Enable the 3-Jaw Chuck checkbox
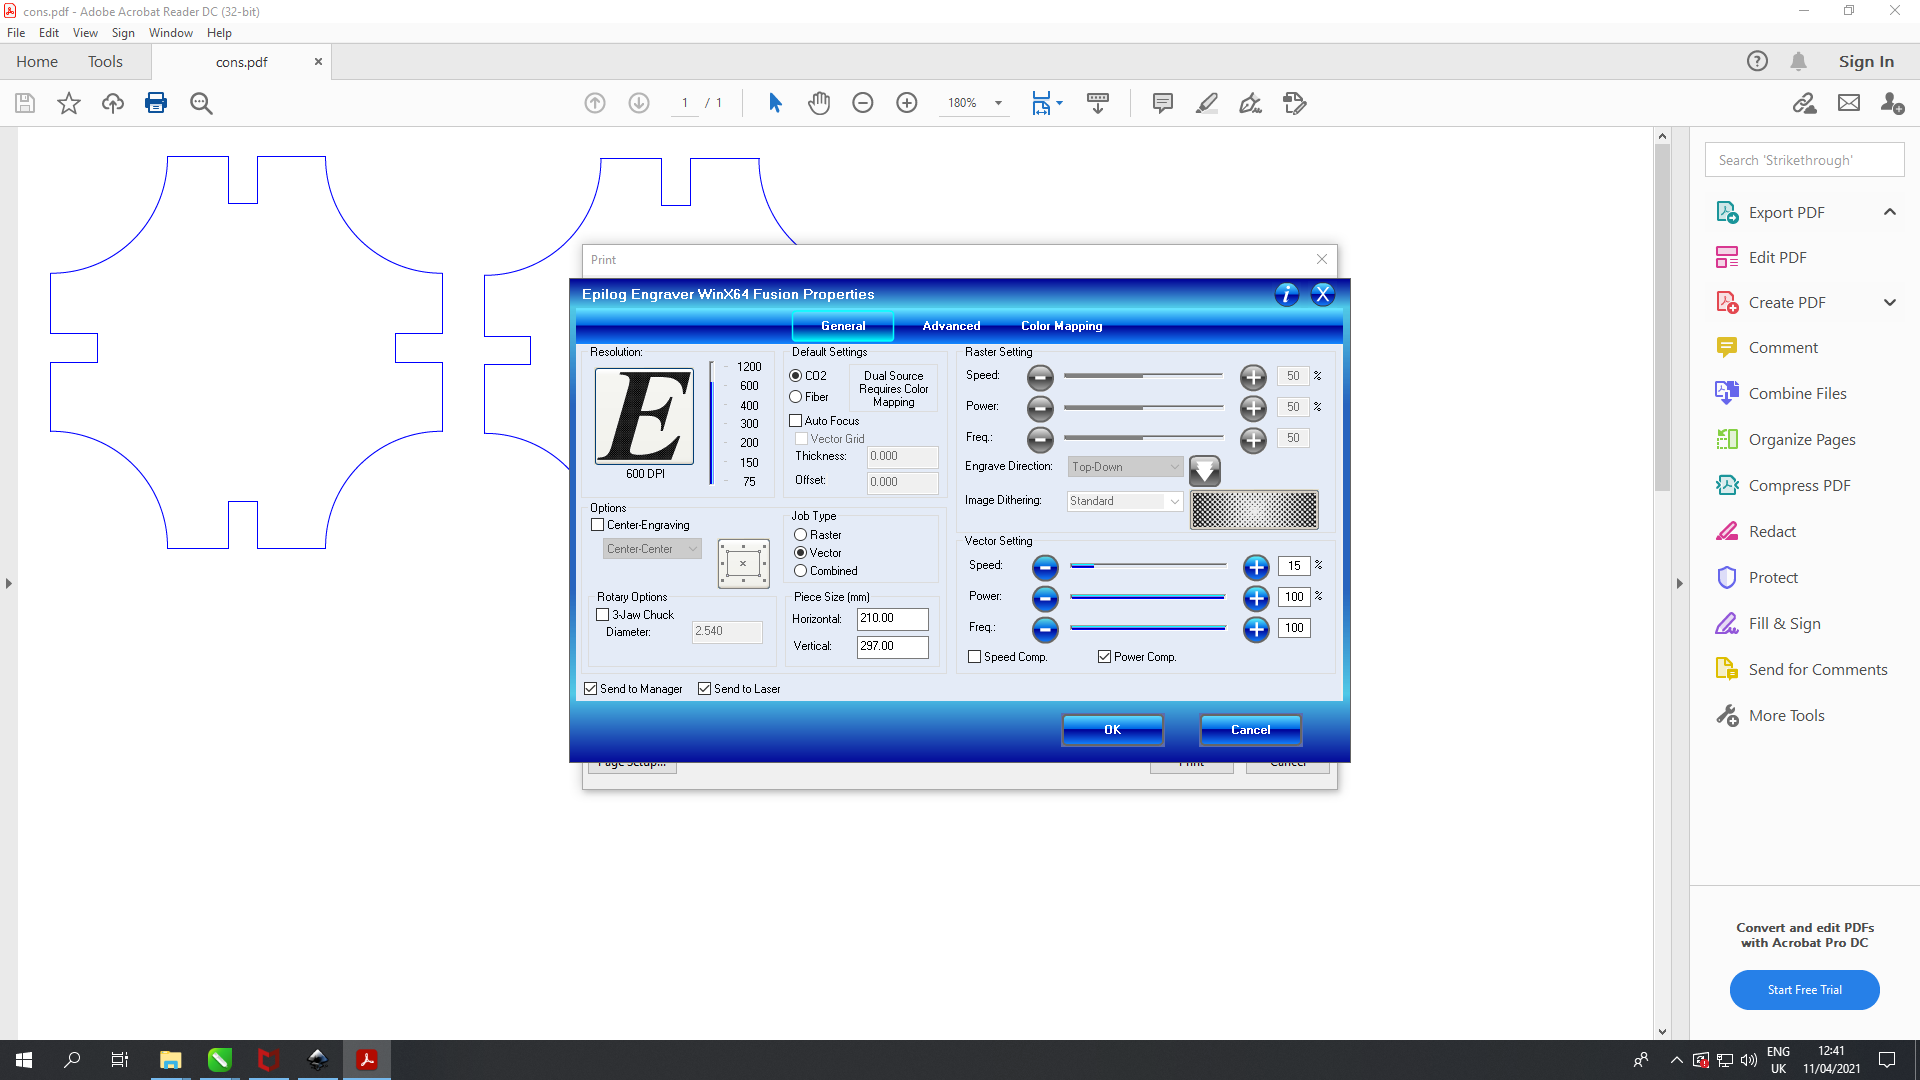The width and height of the screenshot is (1920, 1080). [x=603, y=615]
